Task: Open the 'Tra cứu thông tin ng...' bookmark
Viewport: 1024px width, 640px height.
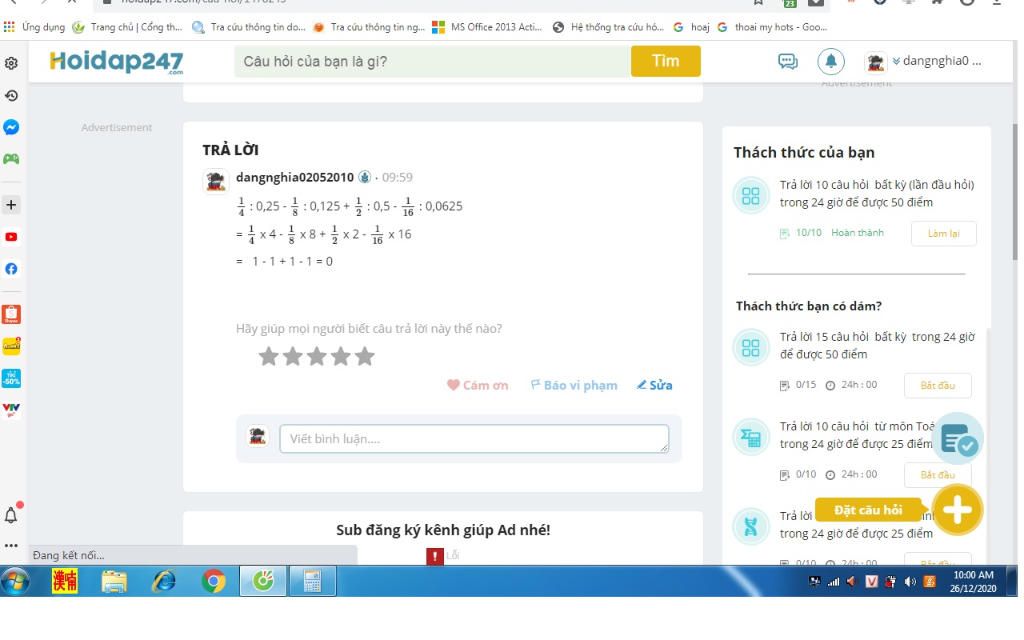Action: point(369,27)
